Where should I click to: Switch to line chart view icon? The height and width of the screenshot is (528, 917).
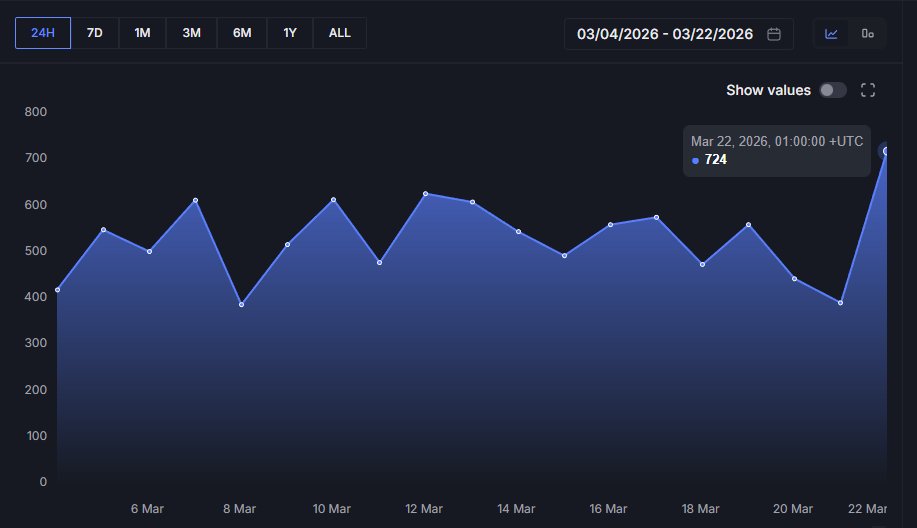pos(831,34)
